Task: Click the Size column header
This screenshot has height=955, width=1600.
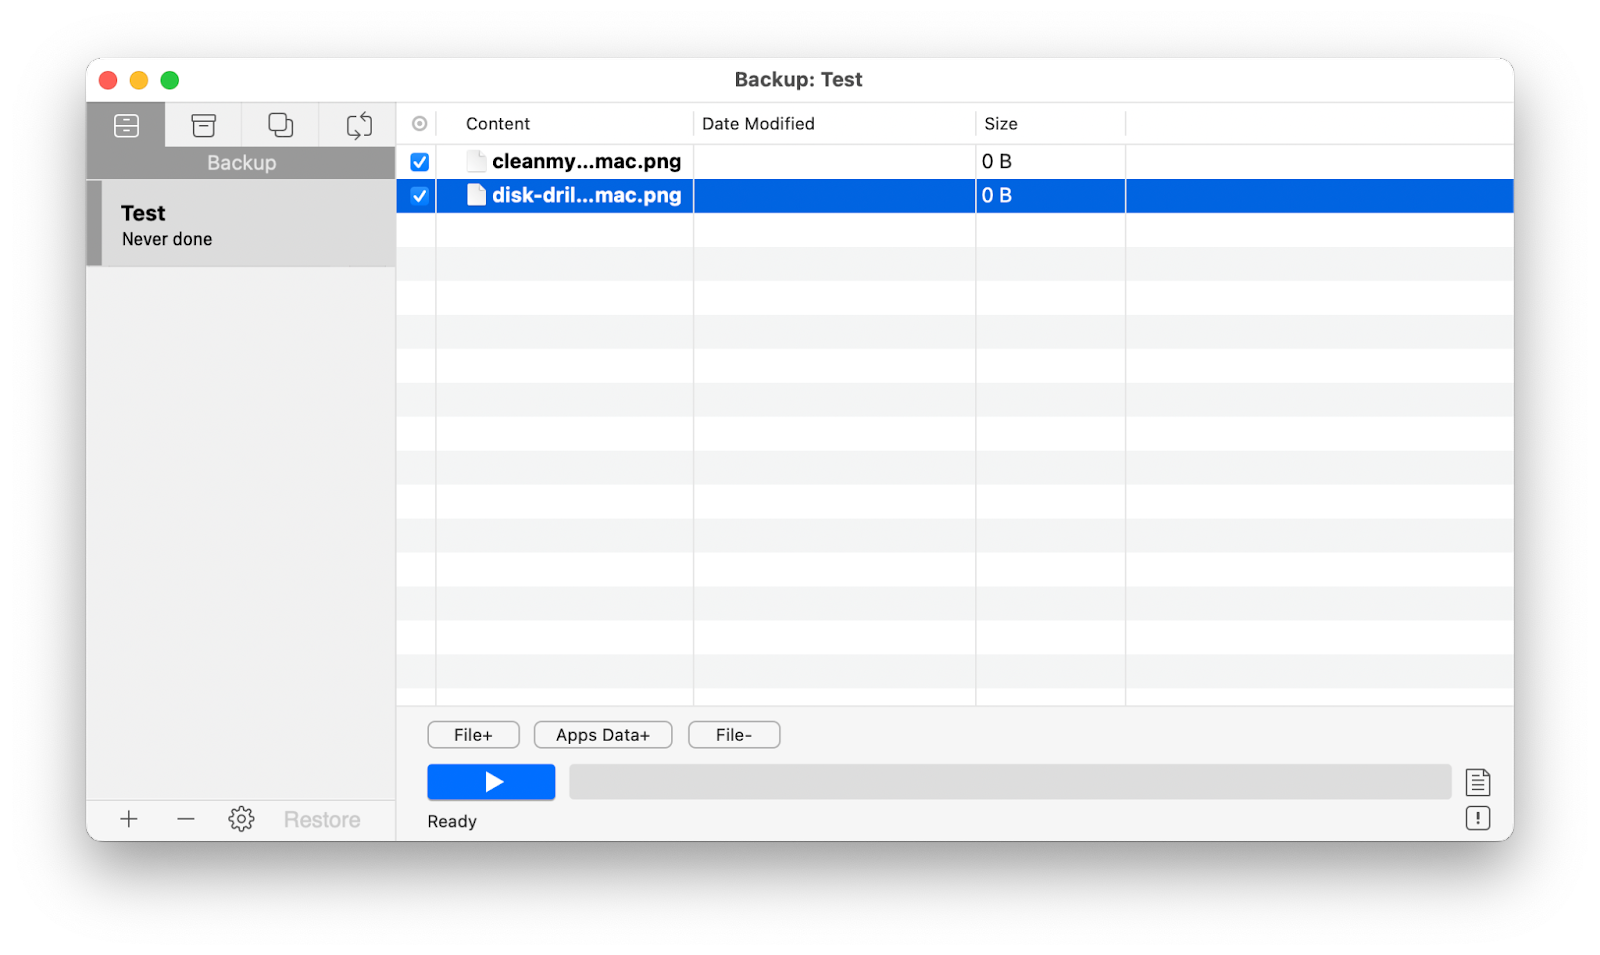Action: click(1000, 123)
